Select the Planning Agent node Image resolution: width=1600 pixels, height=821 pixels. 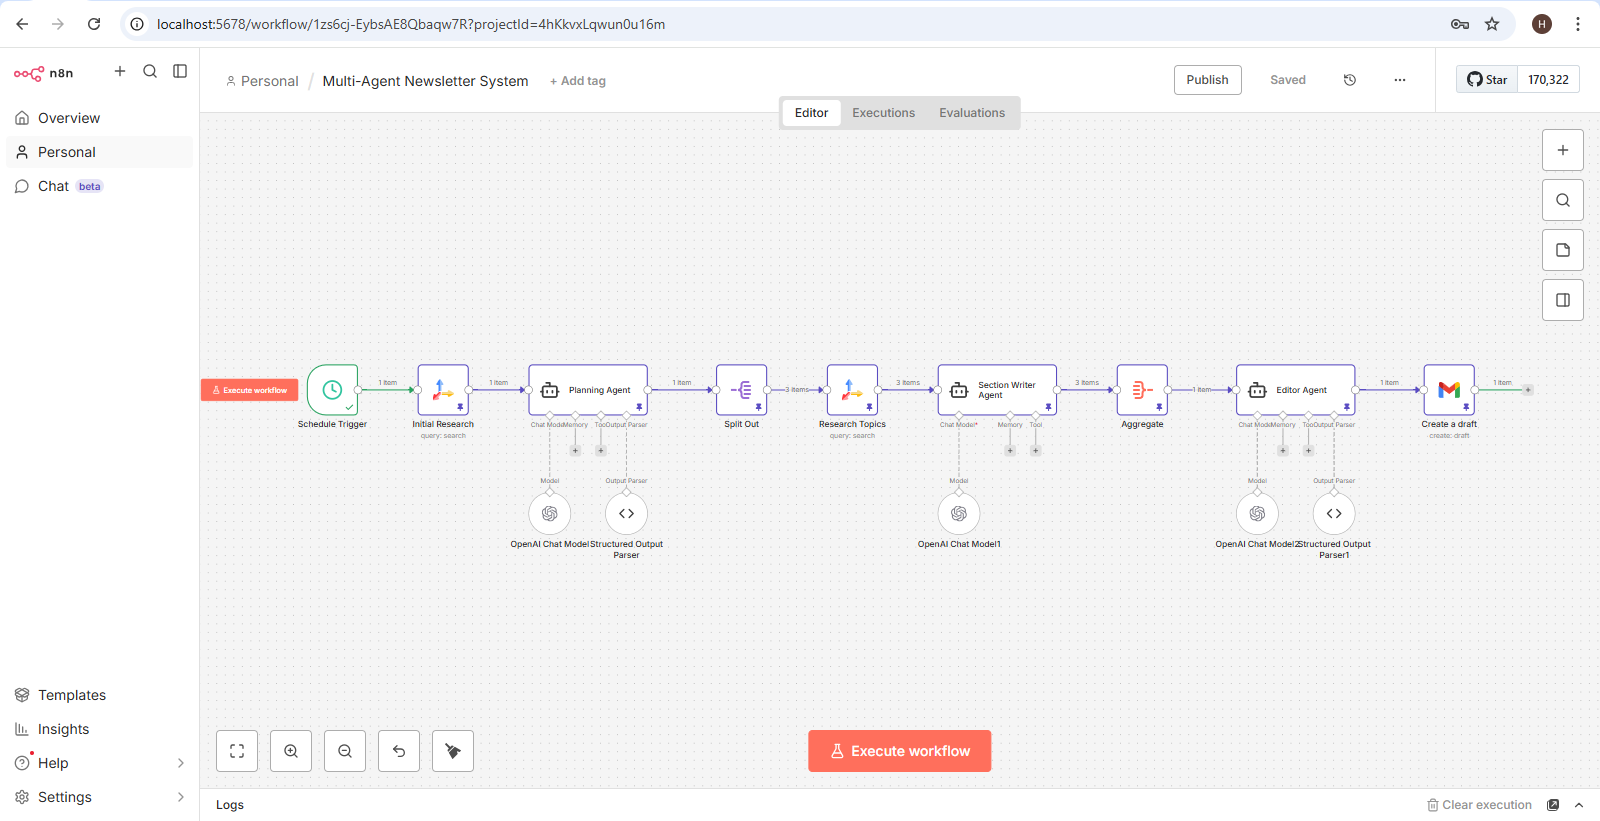coord(588,390)
